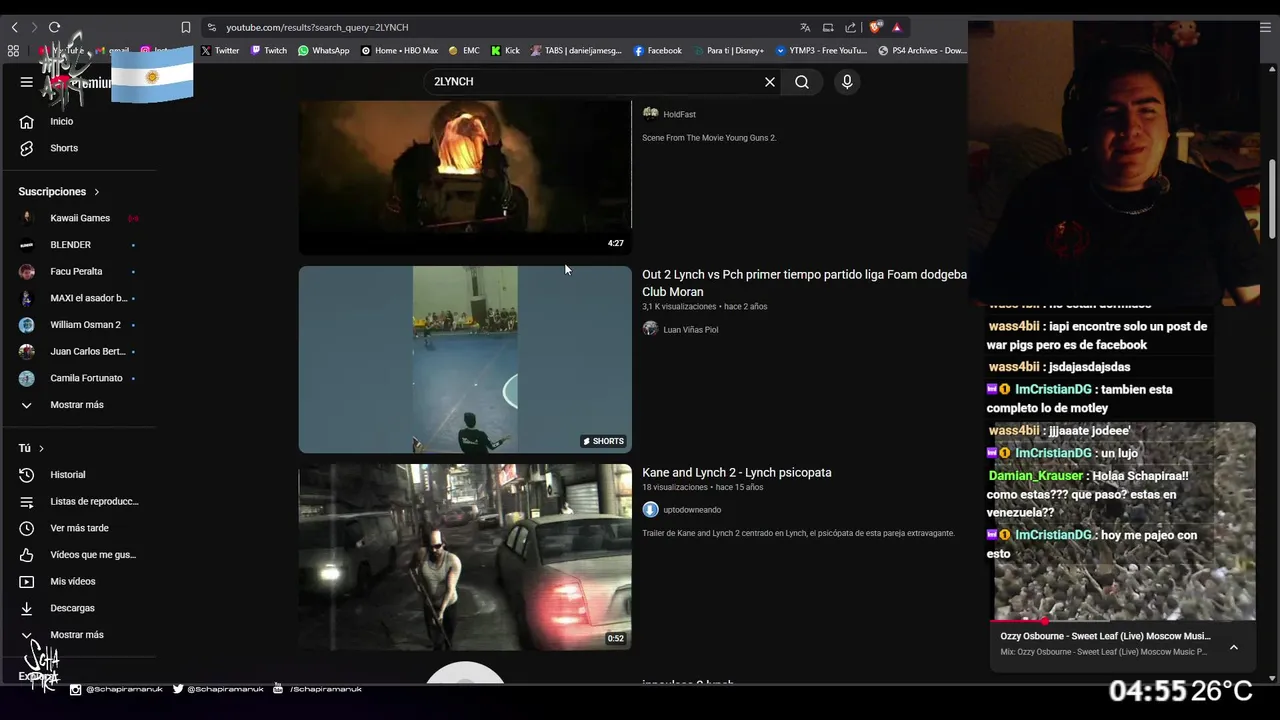Clear the 2LYNCH search with the X
Screen dimensions: 1280x720
point(770,82)
